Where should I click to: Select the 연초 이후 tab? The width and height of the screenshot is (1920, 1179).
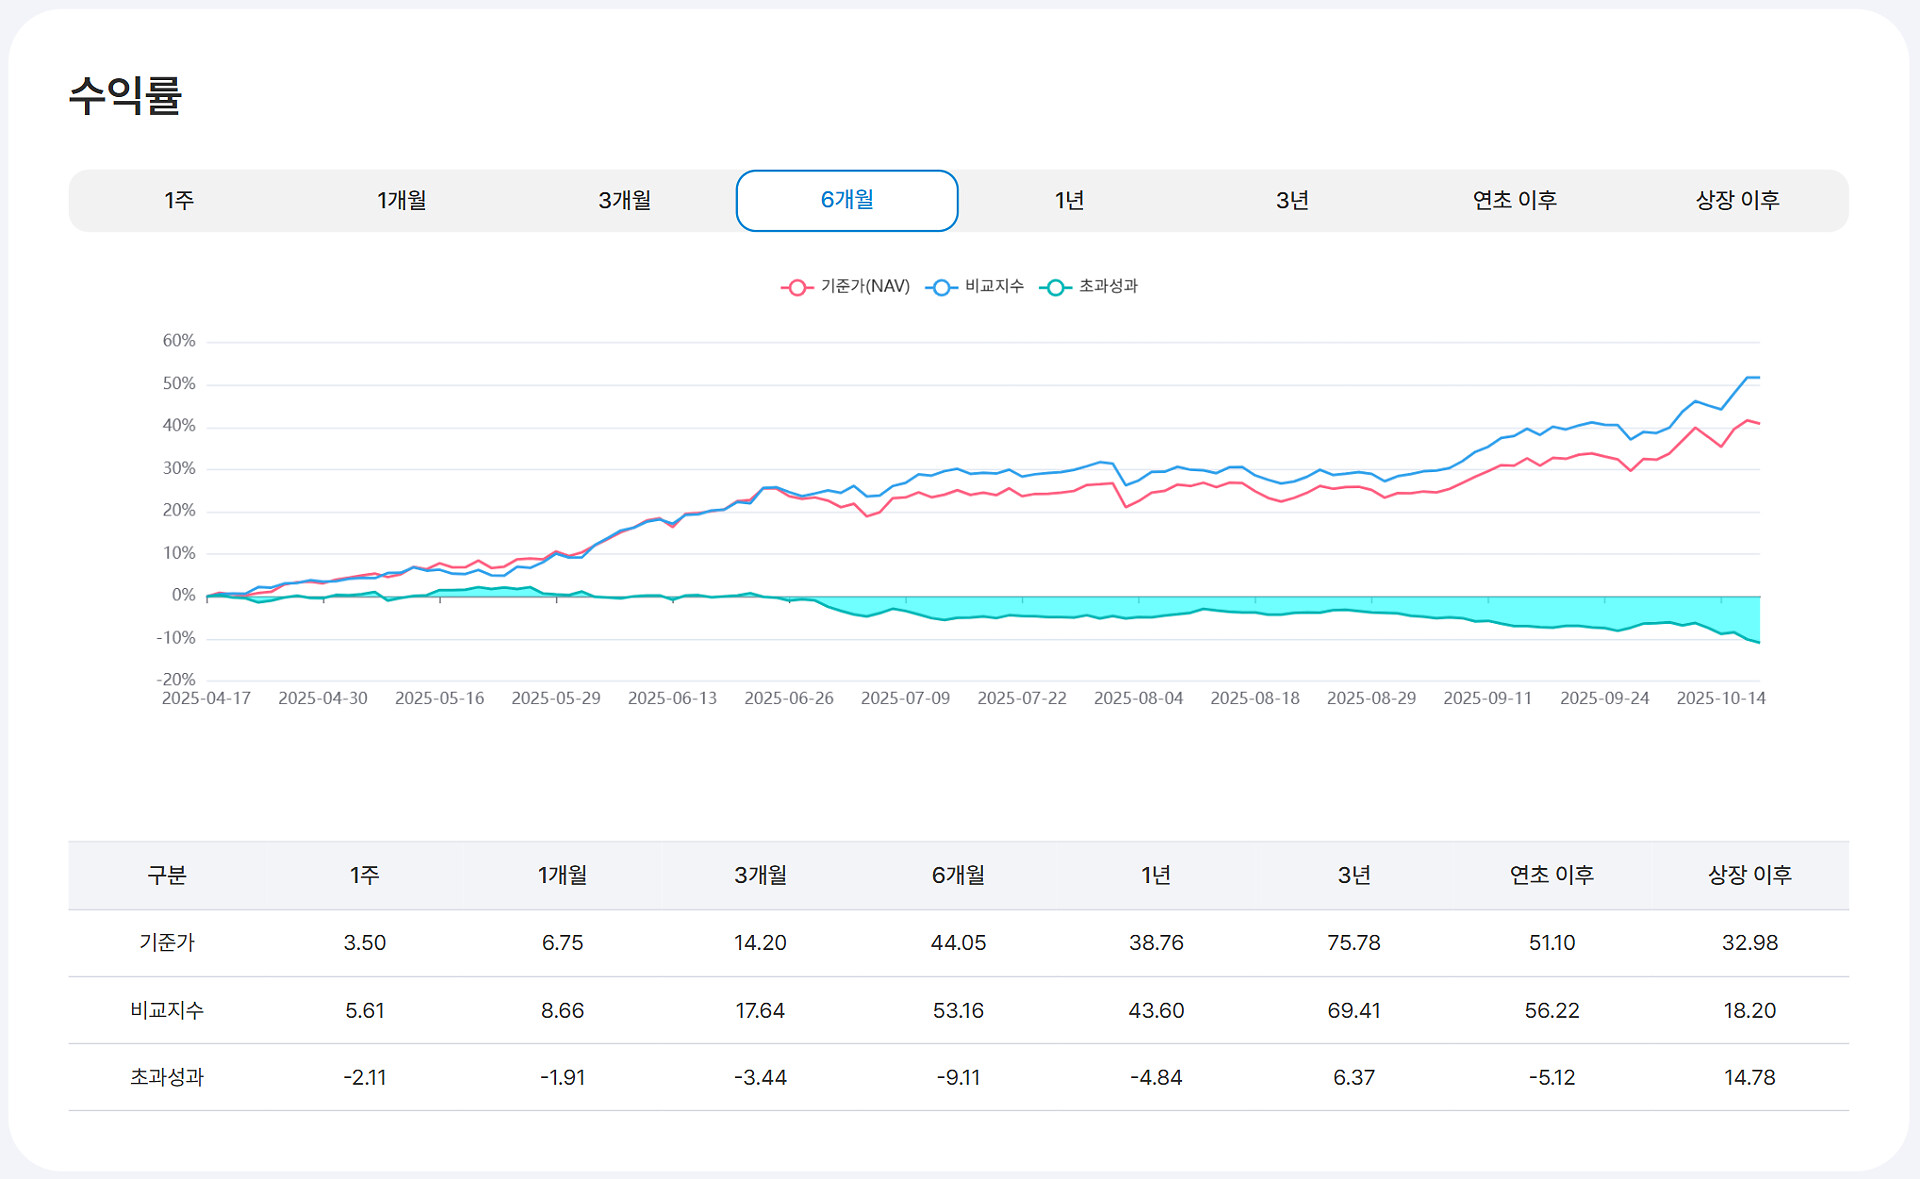pos(1514,200)
